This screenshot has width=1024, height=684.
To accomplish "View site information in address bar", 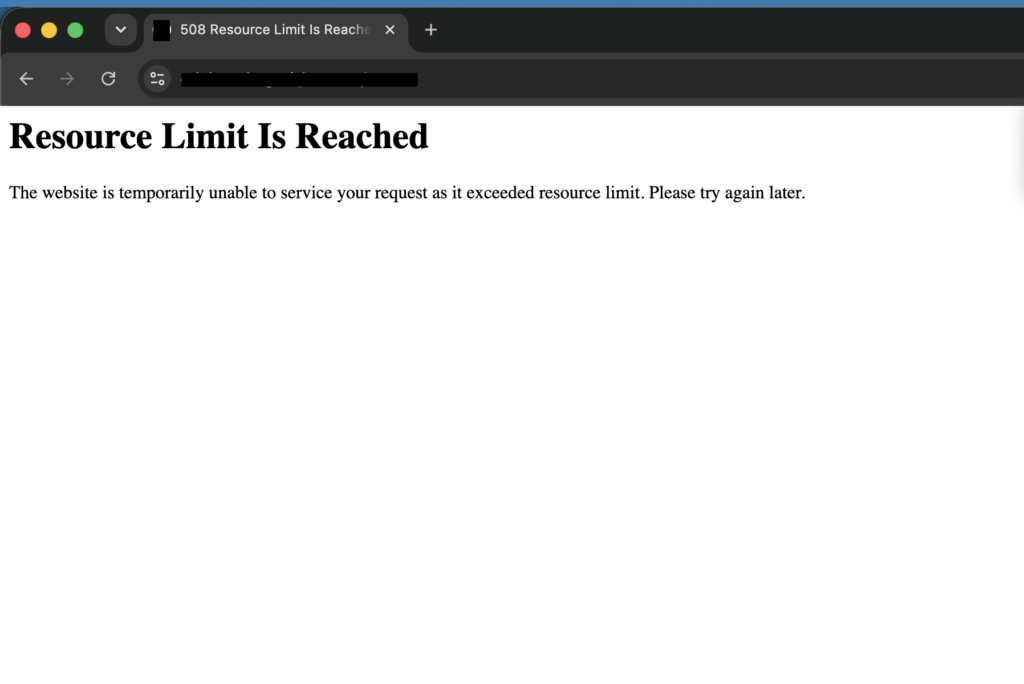I will [157, 79].
